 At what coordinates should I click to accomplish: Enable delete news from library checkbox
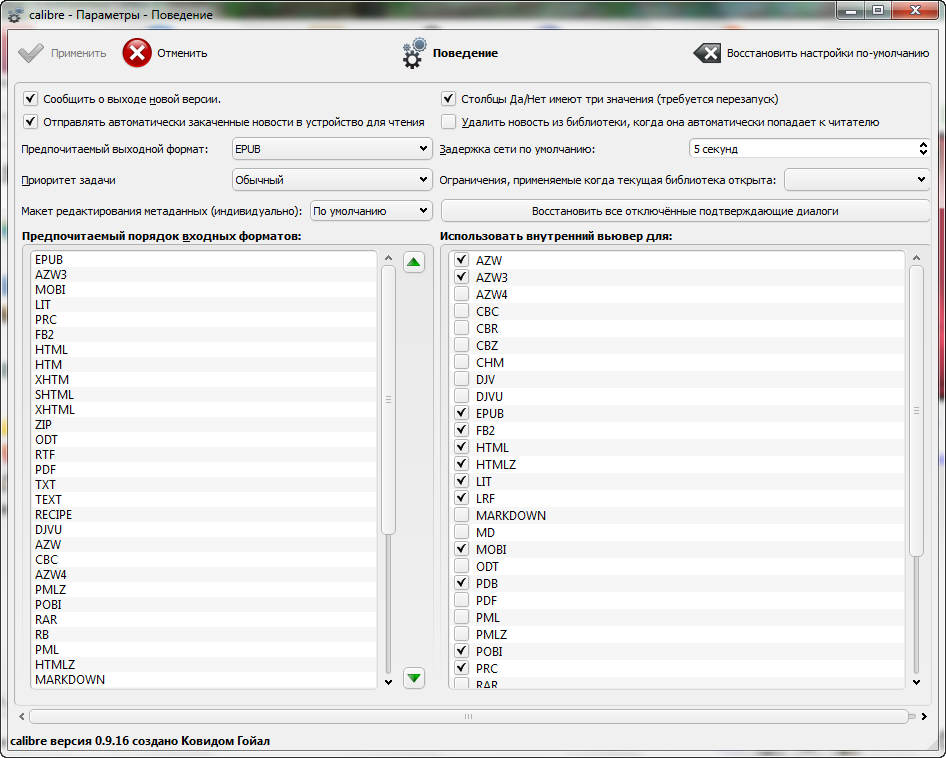pos(449,122)
